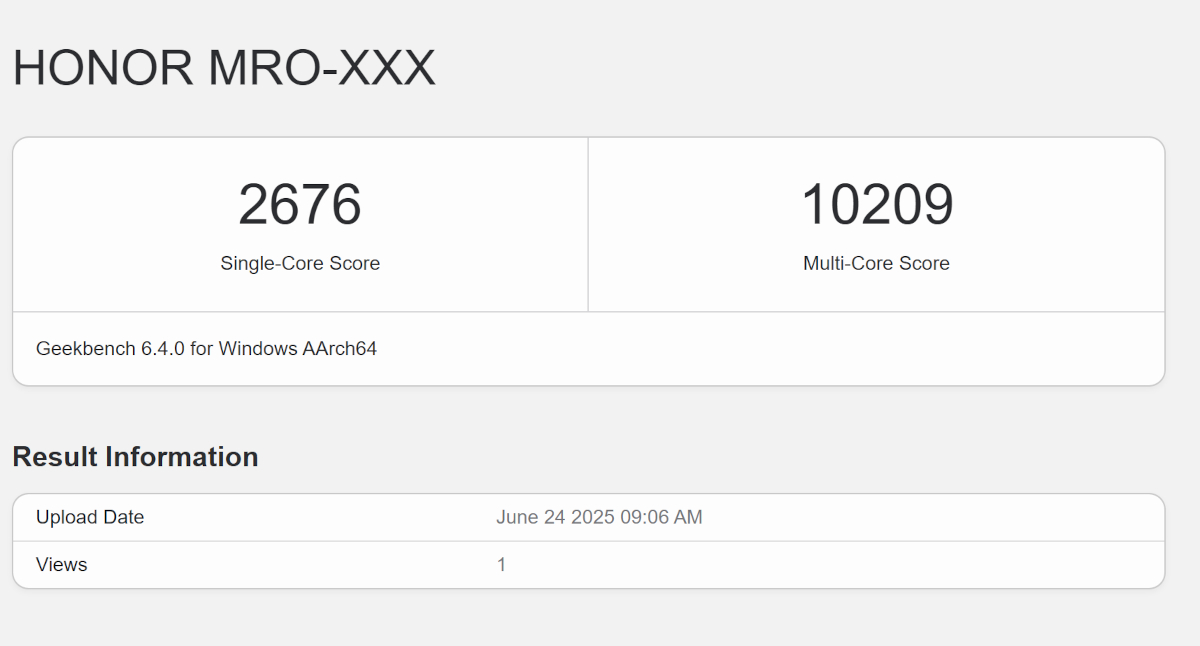Select the Views row label
The width and height of the screenshot is (1200, 646).
point(61,565)
